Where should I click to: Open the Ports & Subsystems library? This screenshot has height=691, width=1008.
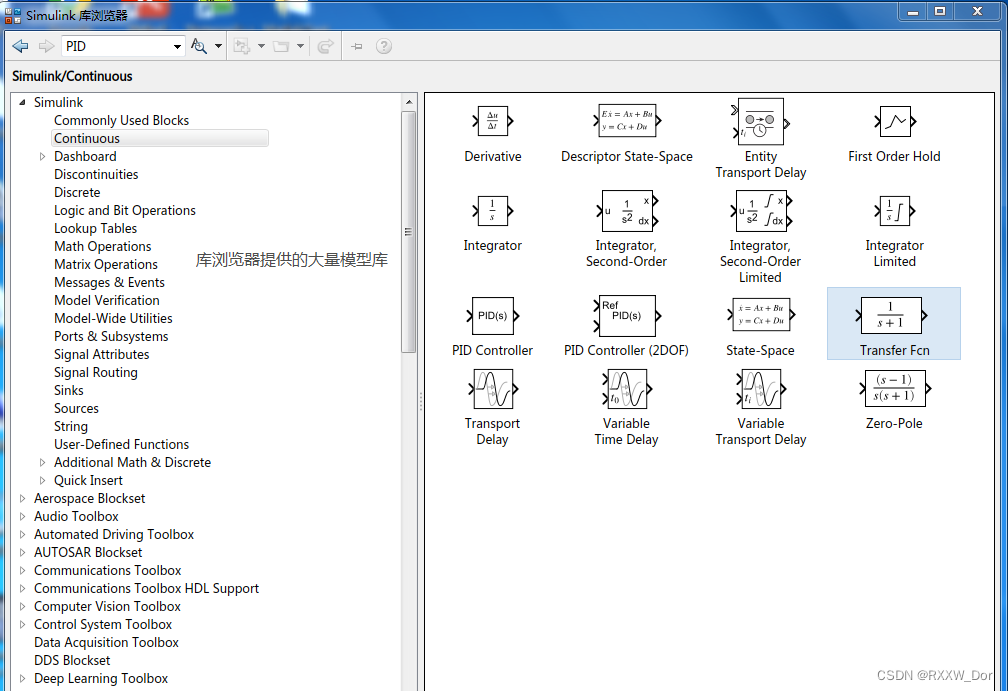(x=111, y=336)
